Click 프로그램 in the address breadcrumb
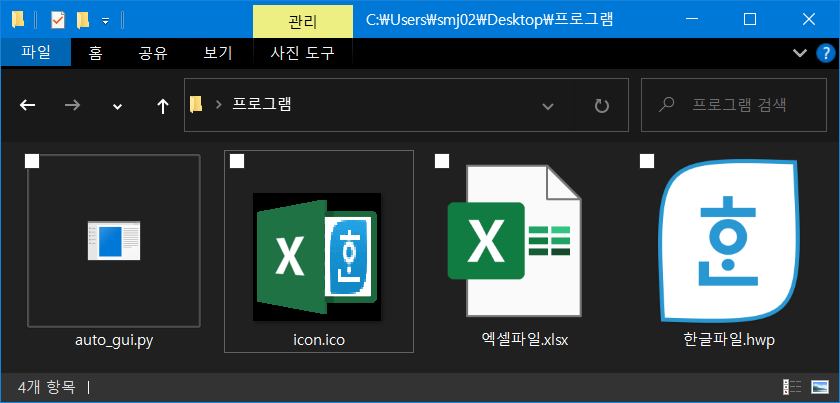 coord(261,104)
